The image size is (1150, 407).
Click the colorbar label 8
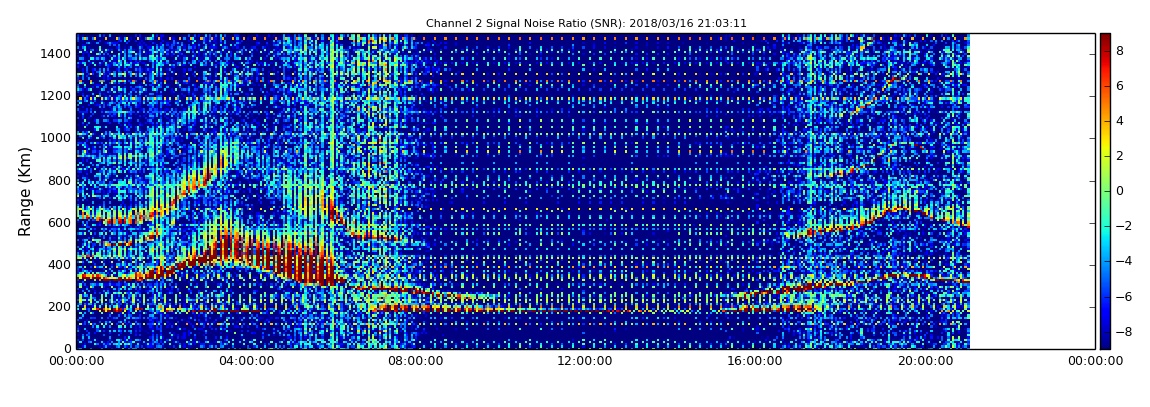tap(1120, 51)
